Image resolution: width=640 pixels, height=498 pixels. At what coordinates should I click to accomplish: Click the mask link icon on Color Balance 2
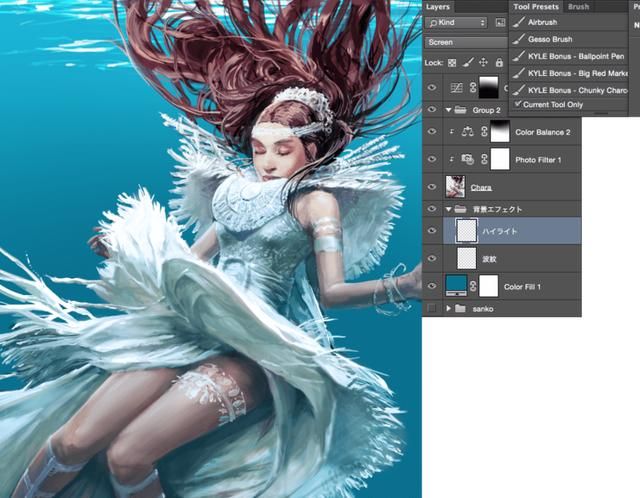484,132
